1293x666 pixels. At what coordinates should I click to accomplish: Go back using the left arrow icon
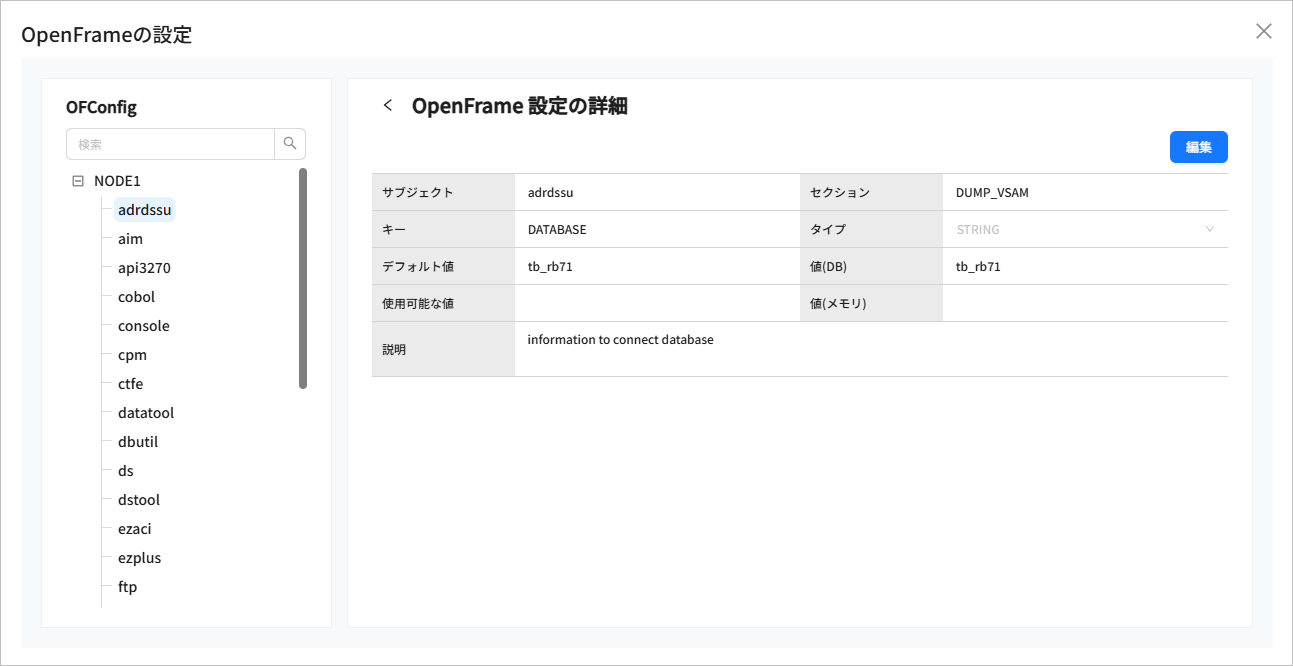click(388, 106)
